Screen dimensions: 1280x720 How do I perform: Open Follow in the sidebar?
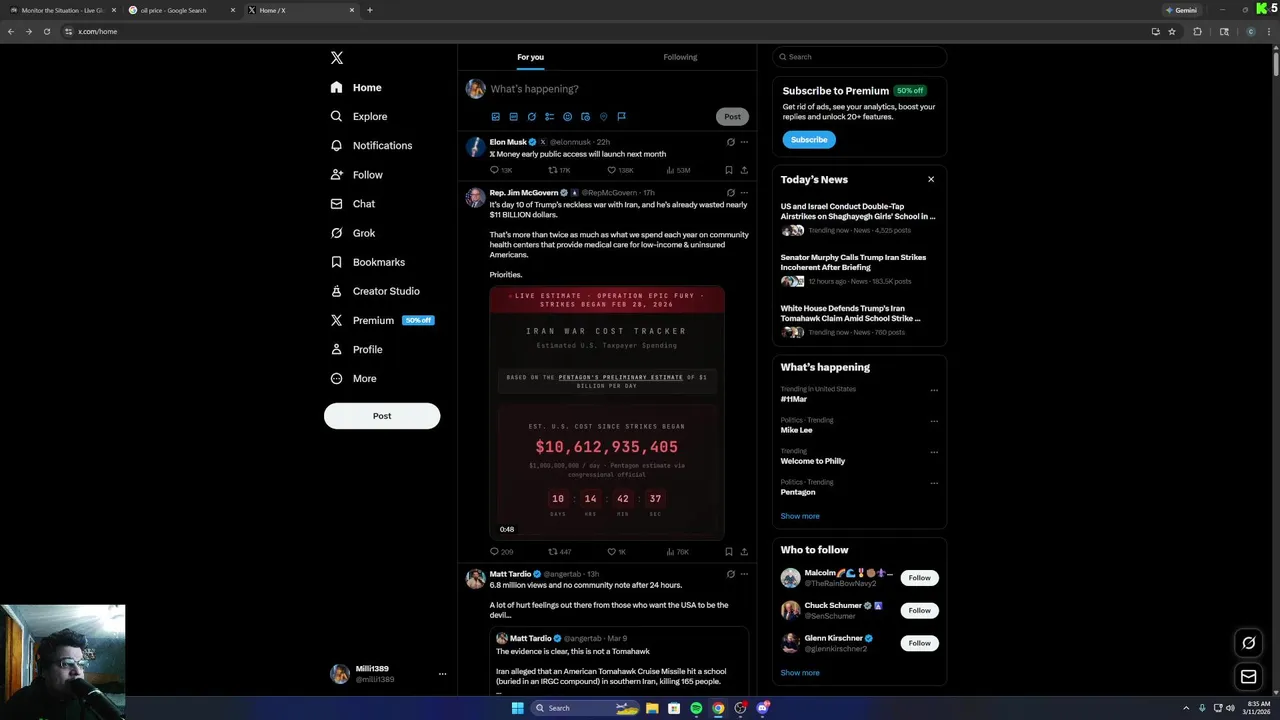(x=357, y=175)
